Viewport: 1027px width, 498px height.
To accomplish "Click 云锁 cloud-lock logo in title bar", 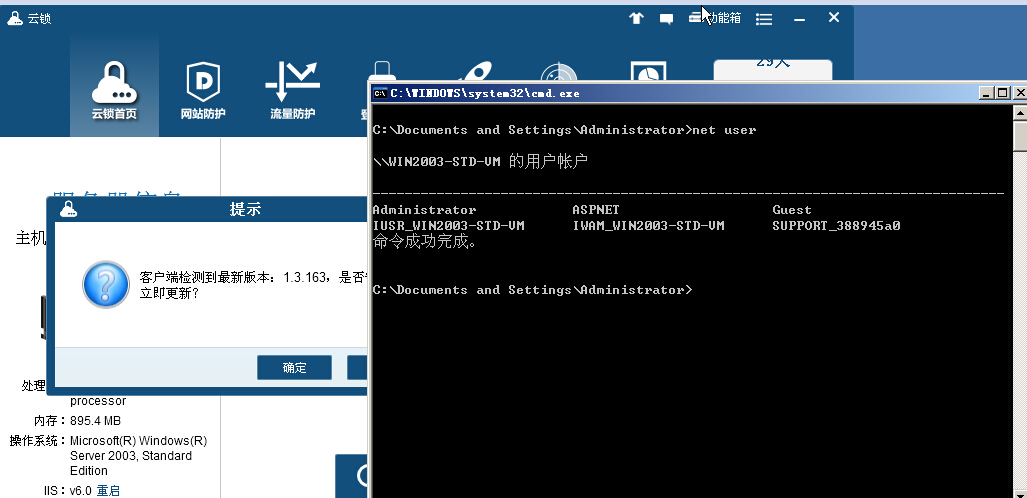I will 15,18.
